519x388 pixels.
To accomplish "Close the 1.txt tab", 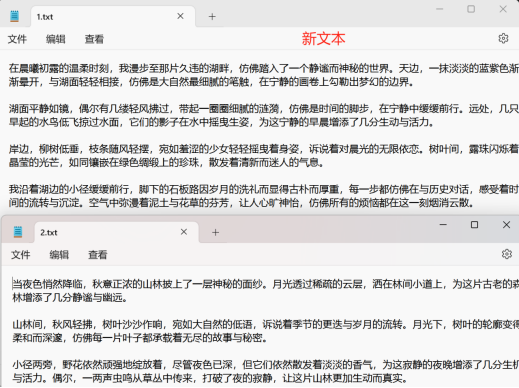I will tap(180, 16).
